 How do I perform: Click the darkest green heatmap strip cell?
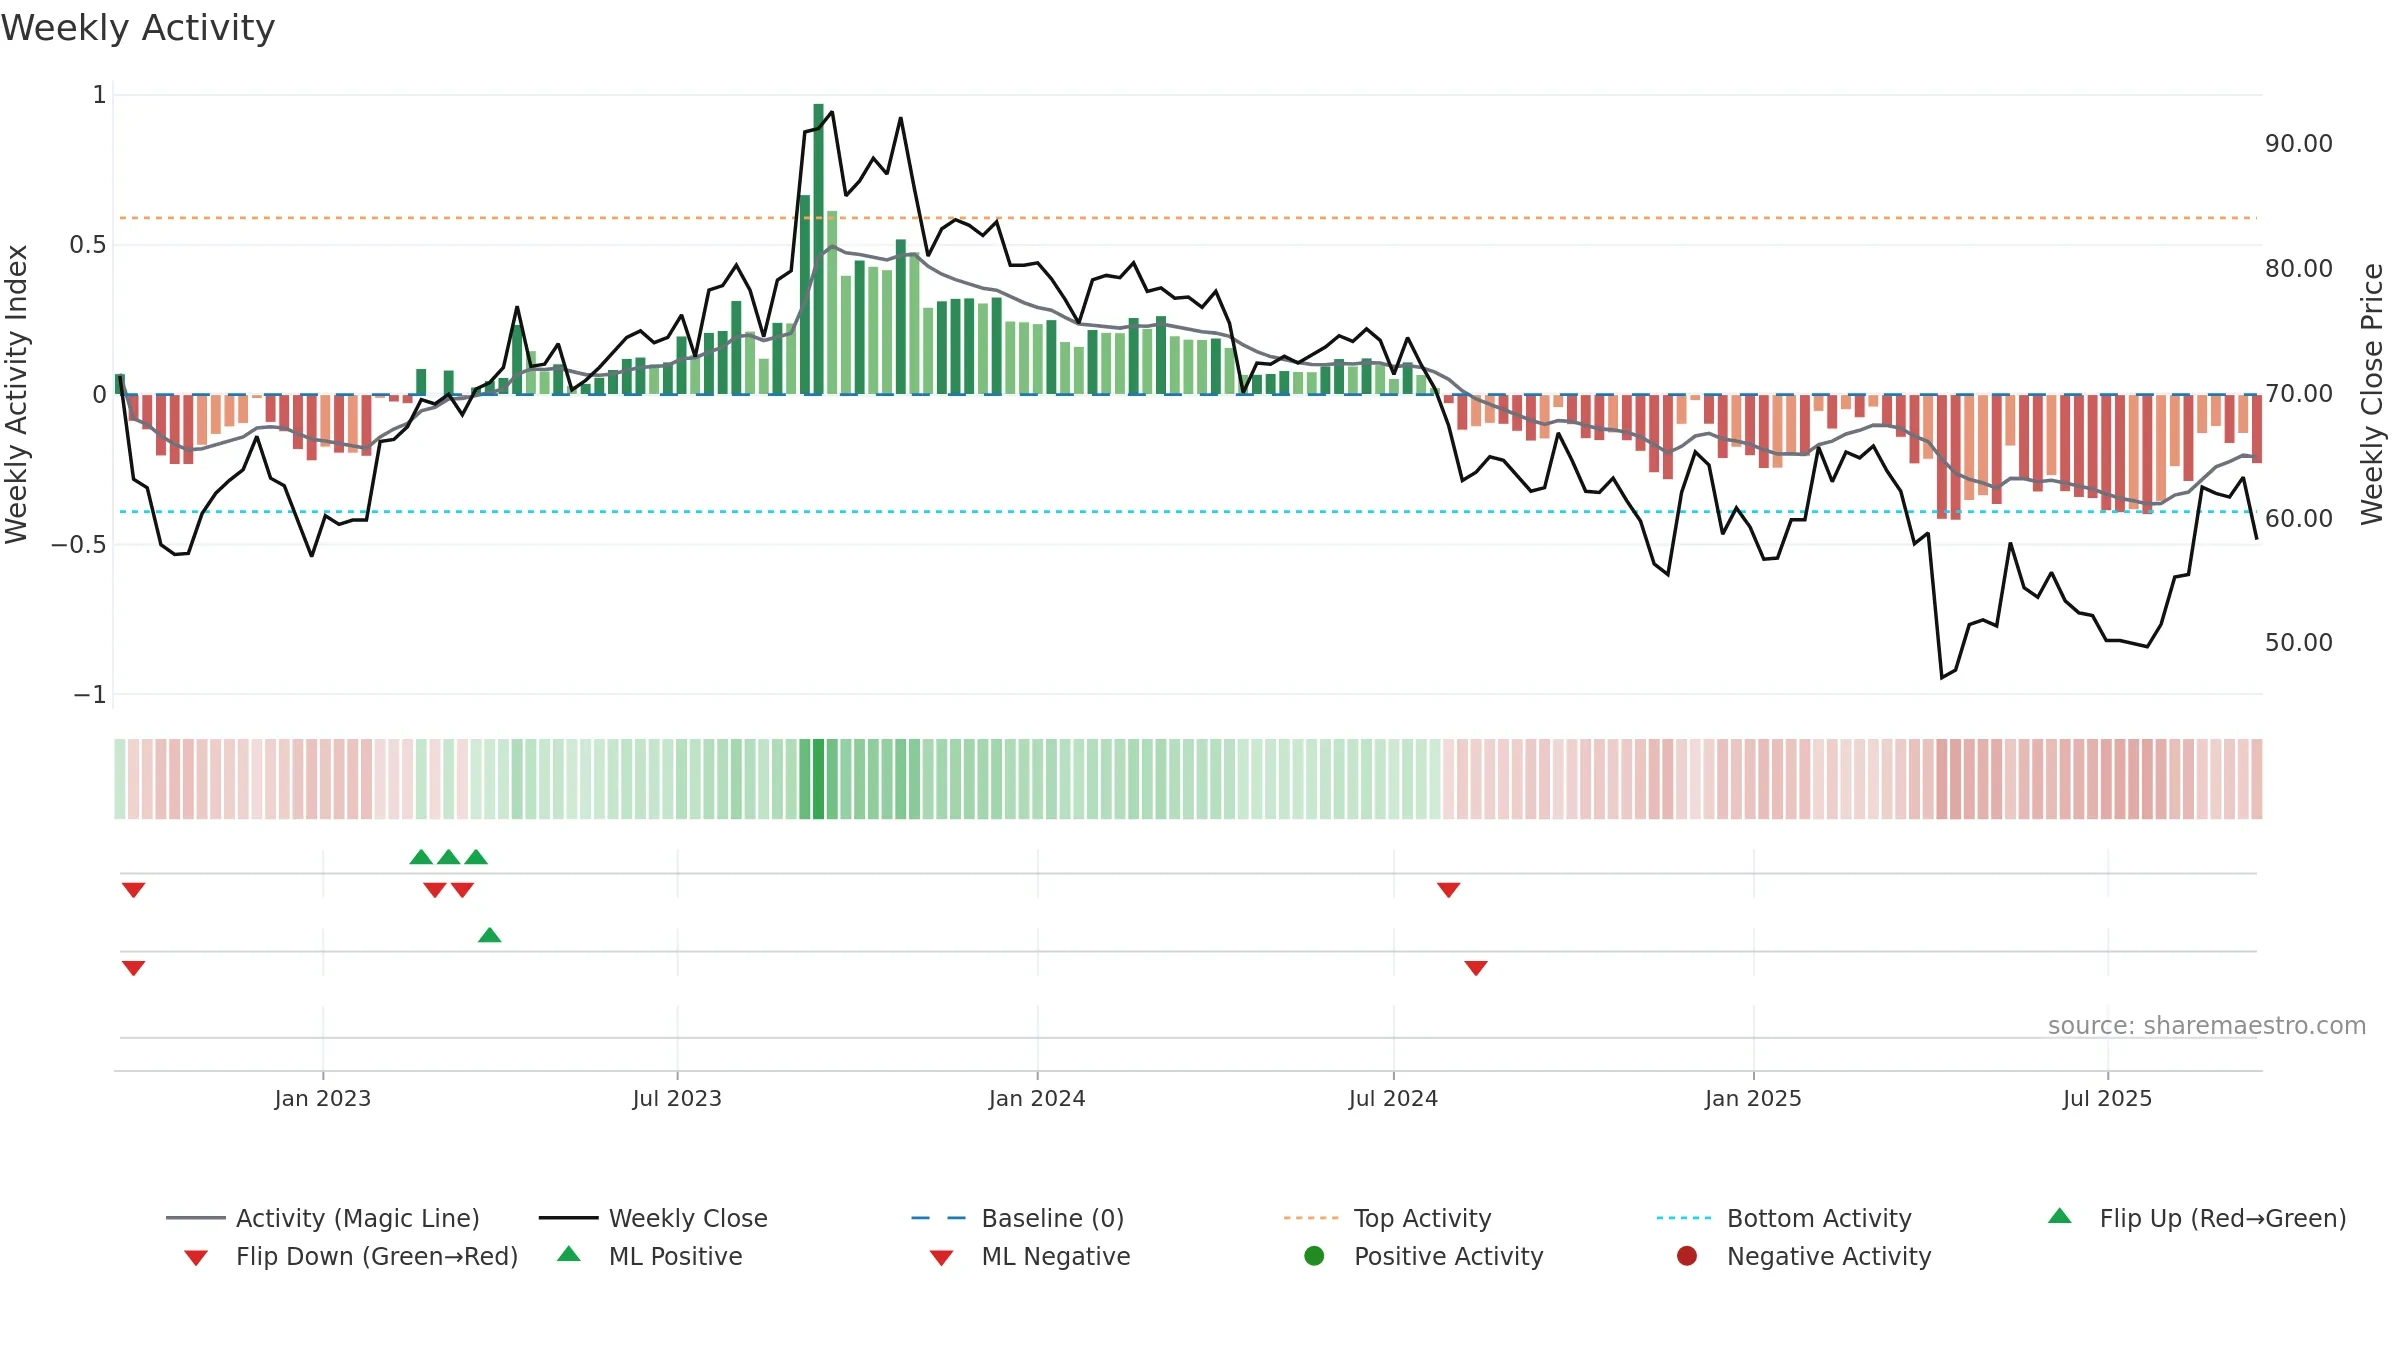click(x=818, y=779)
